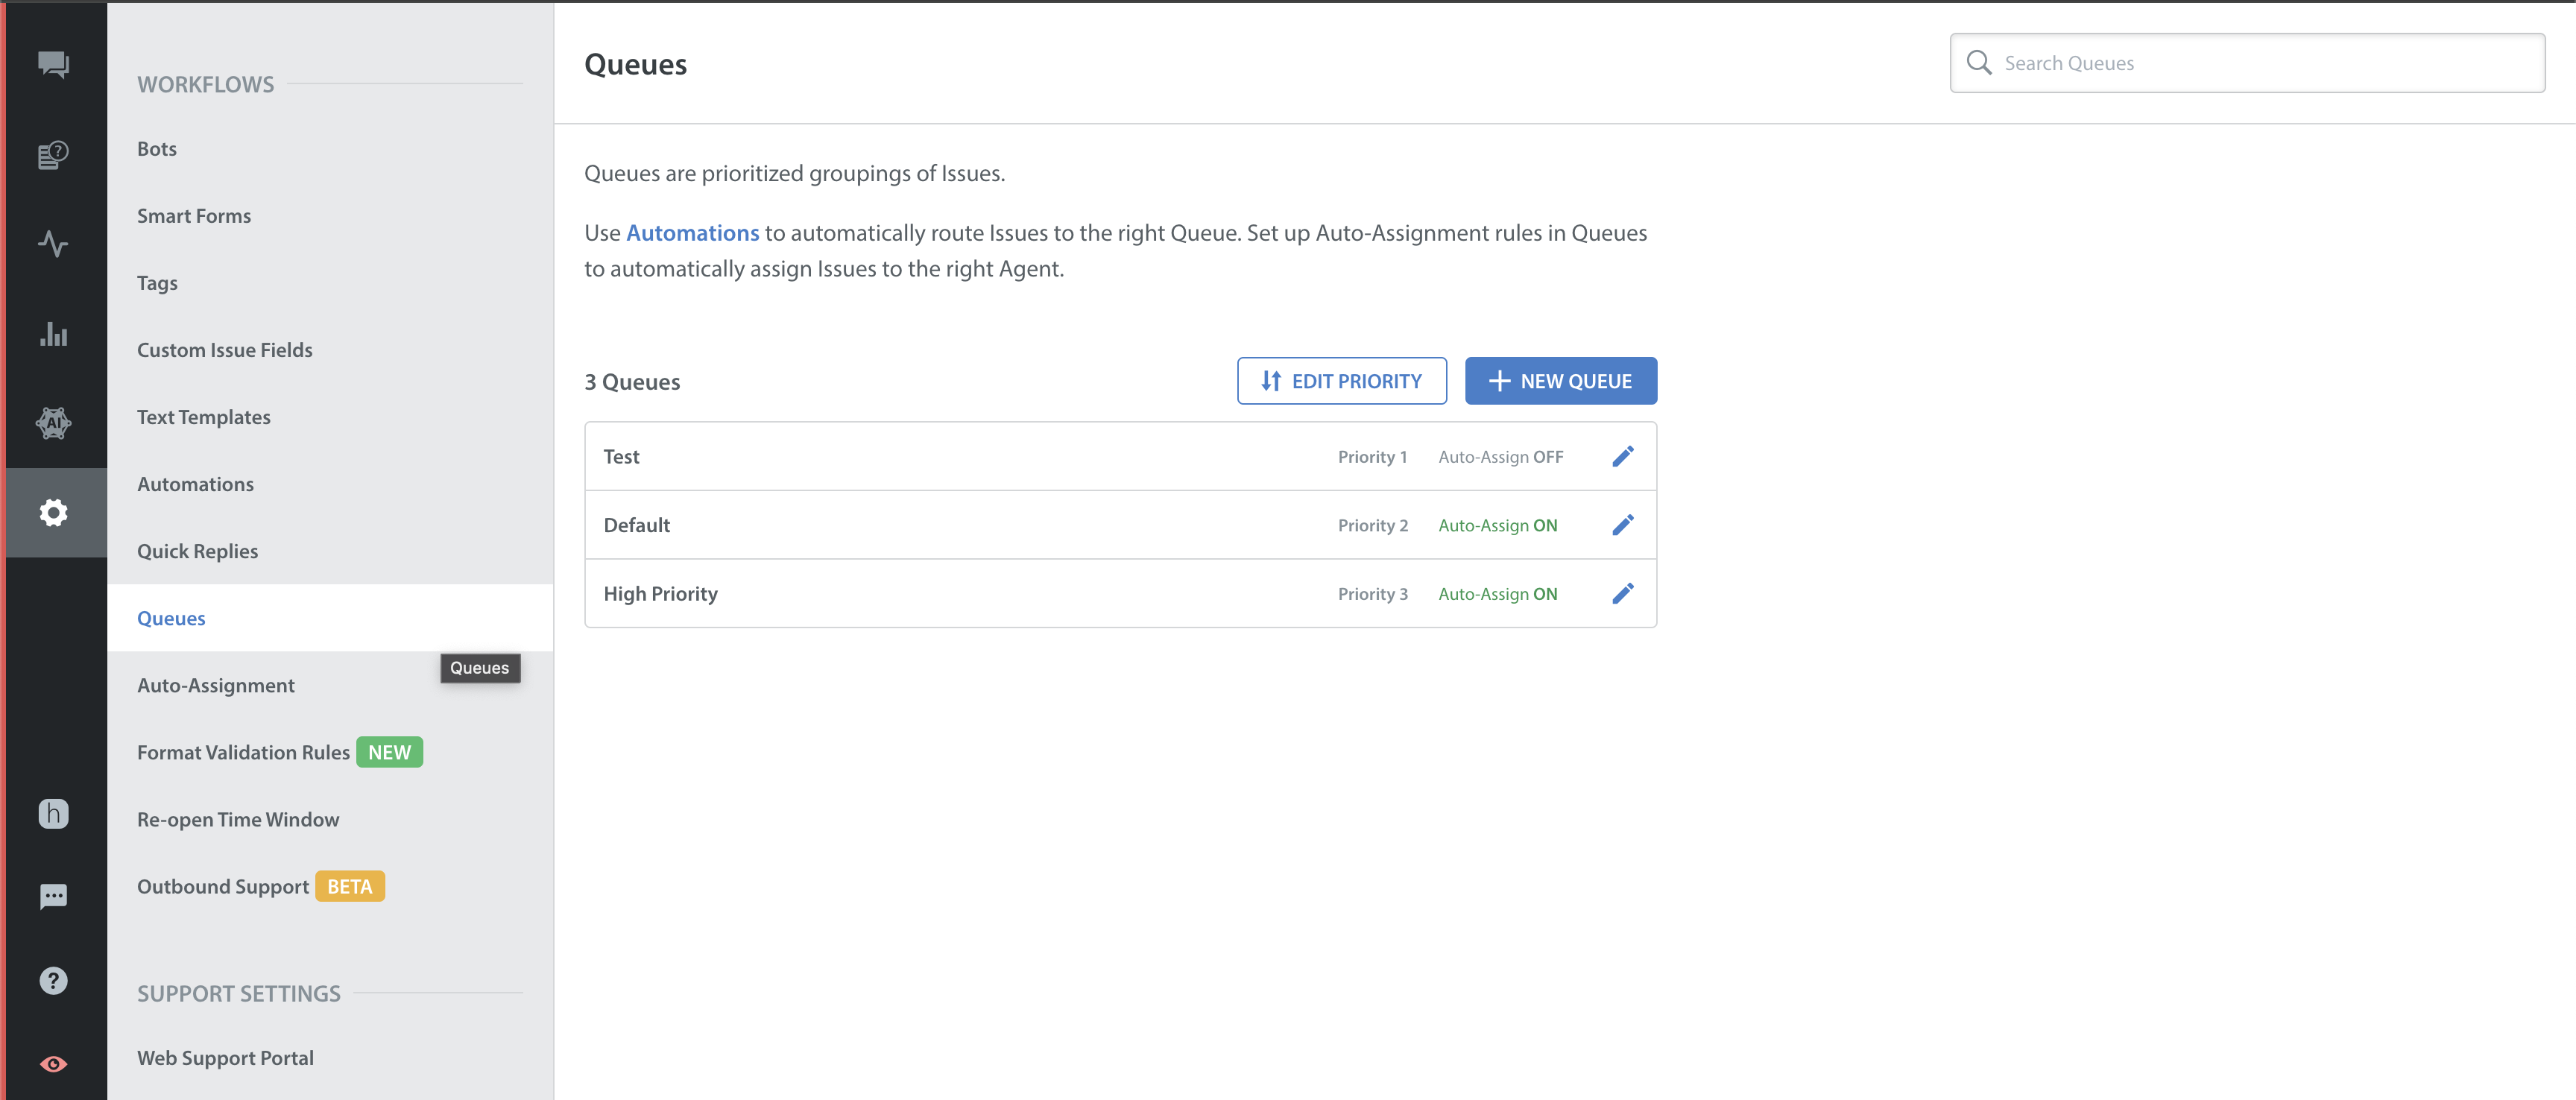The width and height of the screenshot is (2576, 1100).
Task: Click the help question mark icon
Action: pos(53,981)
